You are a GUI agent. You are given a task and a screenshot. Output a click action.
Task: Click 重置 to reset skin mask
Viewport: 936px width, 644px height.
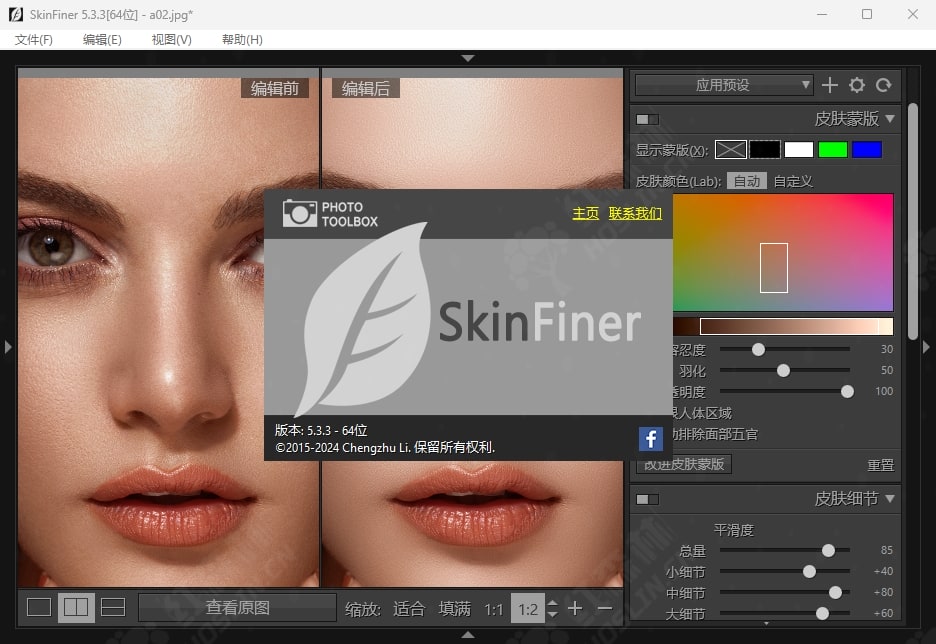880,465
